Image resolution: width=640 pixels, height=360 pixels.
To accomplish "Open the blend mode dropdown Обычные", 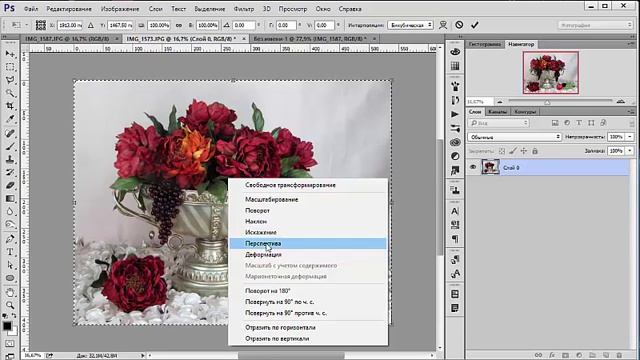I will click(515, 137).
